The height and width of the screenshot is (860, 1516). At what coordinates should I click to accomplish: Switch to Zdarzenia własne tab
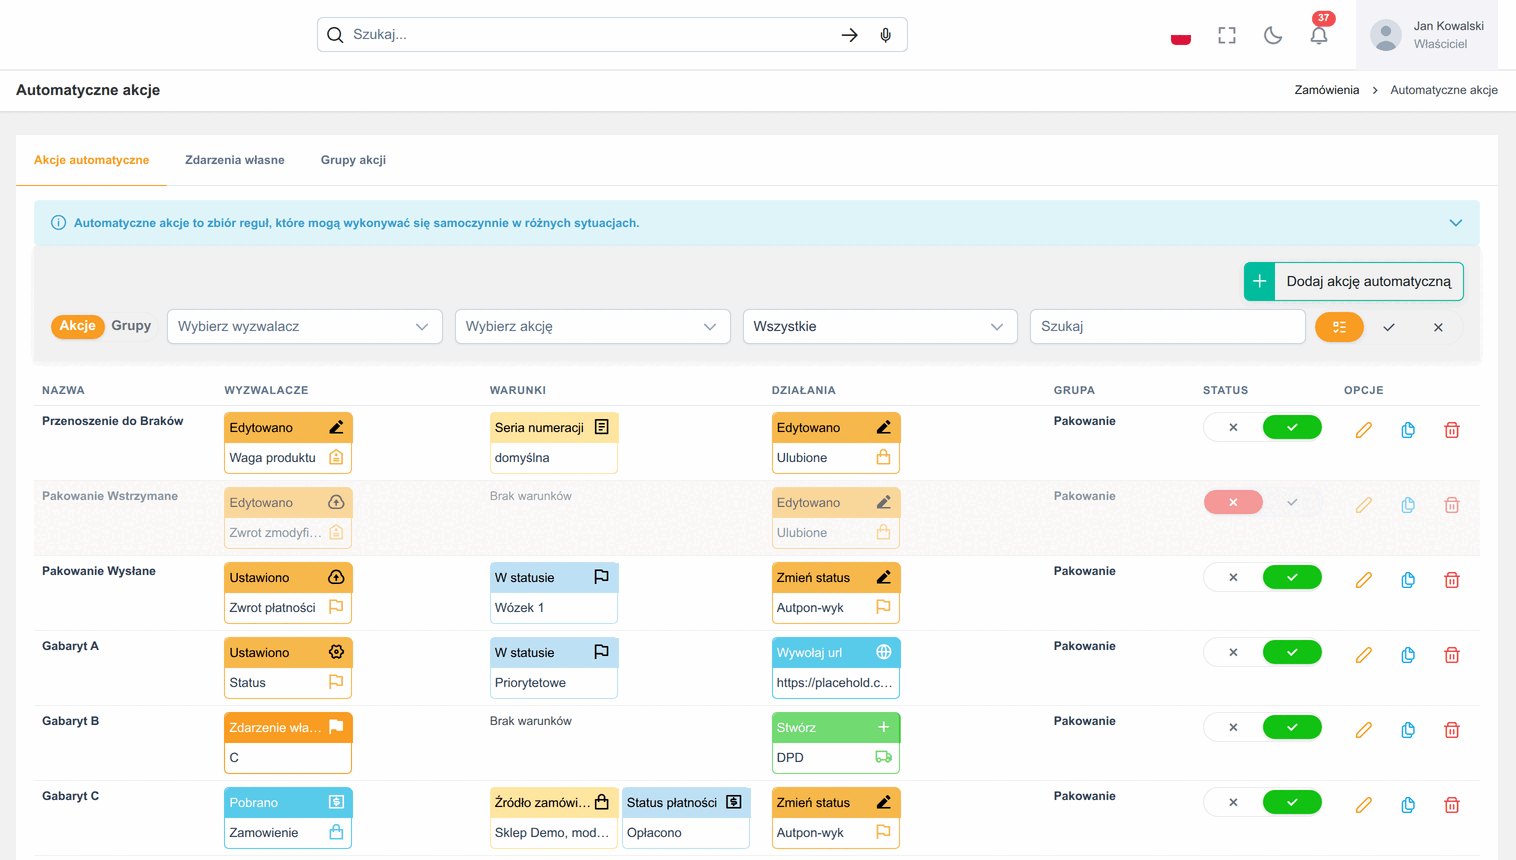click(235, 160)
